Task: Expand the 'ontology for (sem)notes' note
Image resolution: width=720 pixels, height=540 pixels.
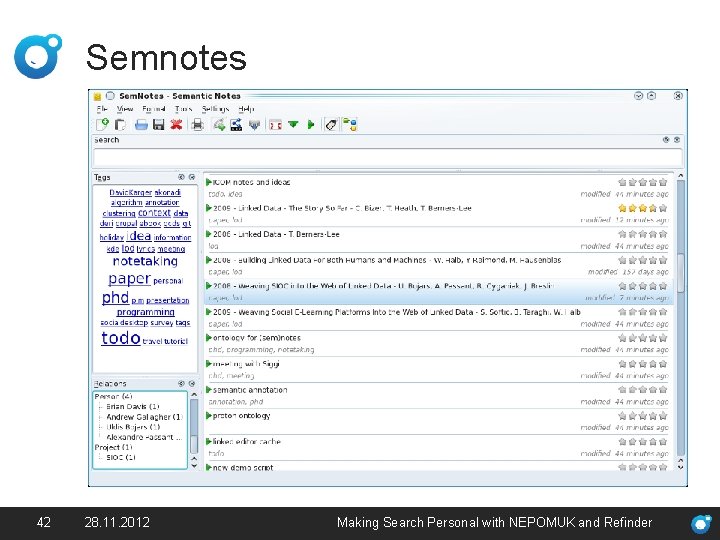Action: click(x=209, y=338)
